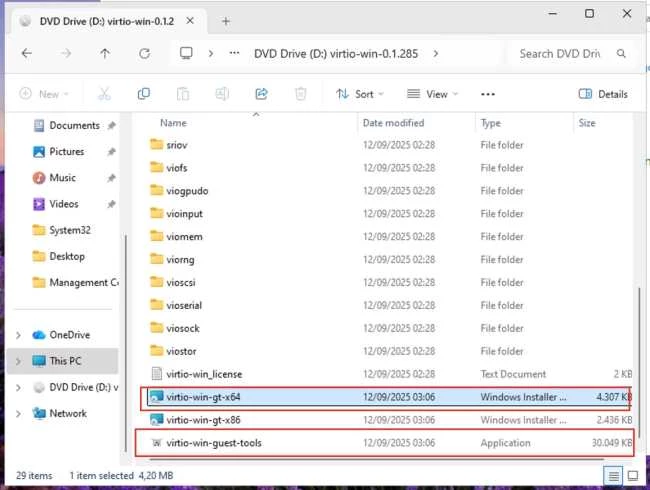This screenshot has width=650, height=490.
Task: Expand chevron after monitor icon in address bar
Action: [x=211, y=53]
